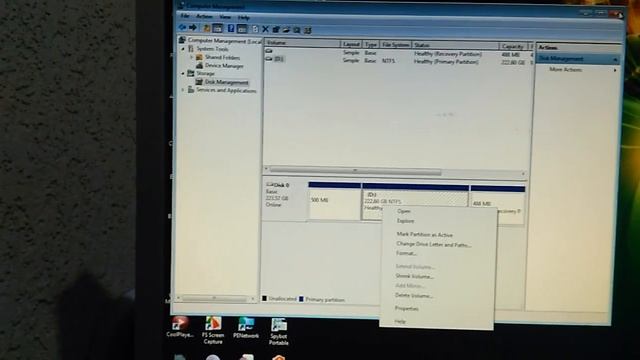Click the blue Help question-mark toolbar icon

pyautogui.click(x=231, y=28)
